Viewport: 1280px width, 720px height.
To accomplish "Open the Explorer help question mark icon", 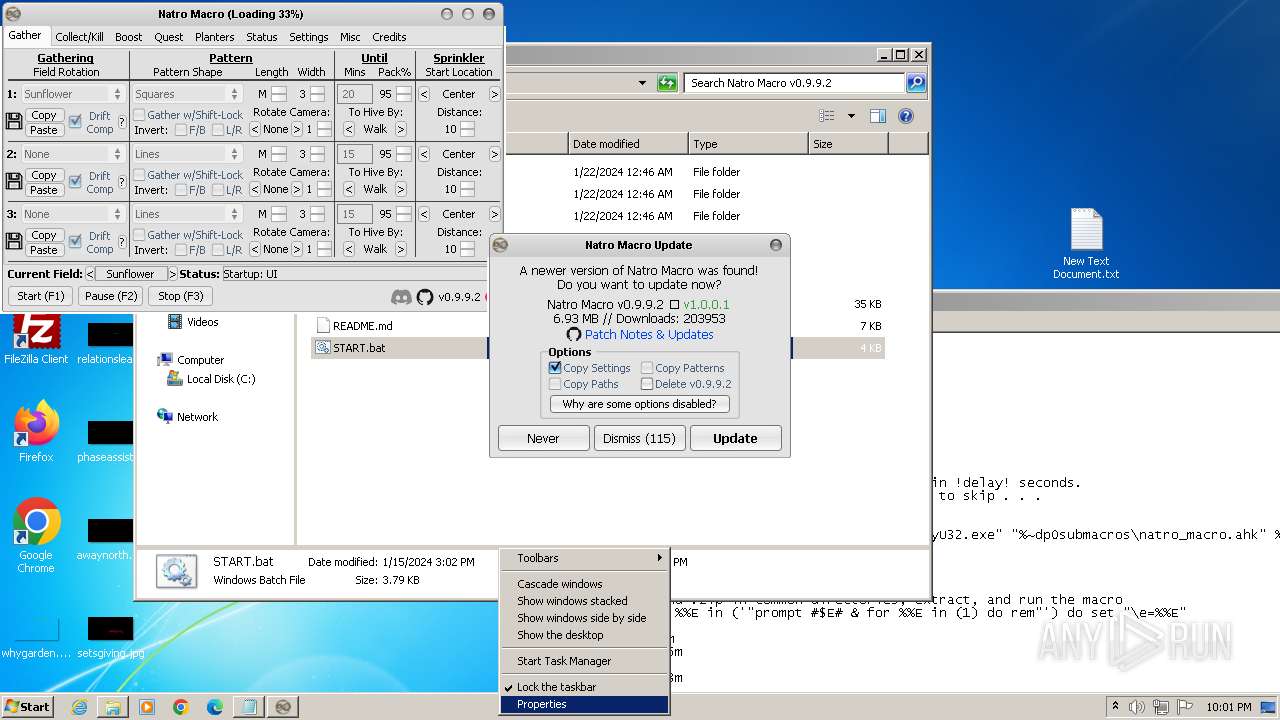I will [x=906, y=116].
